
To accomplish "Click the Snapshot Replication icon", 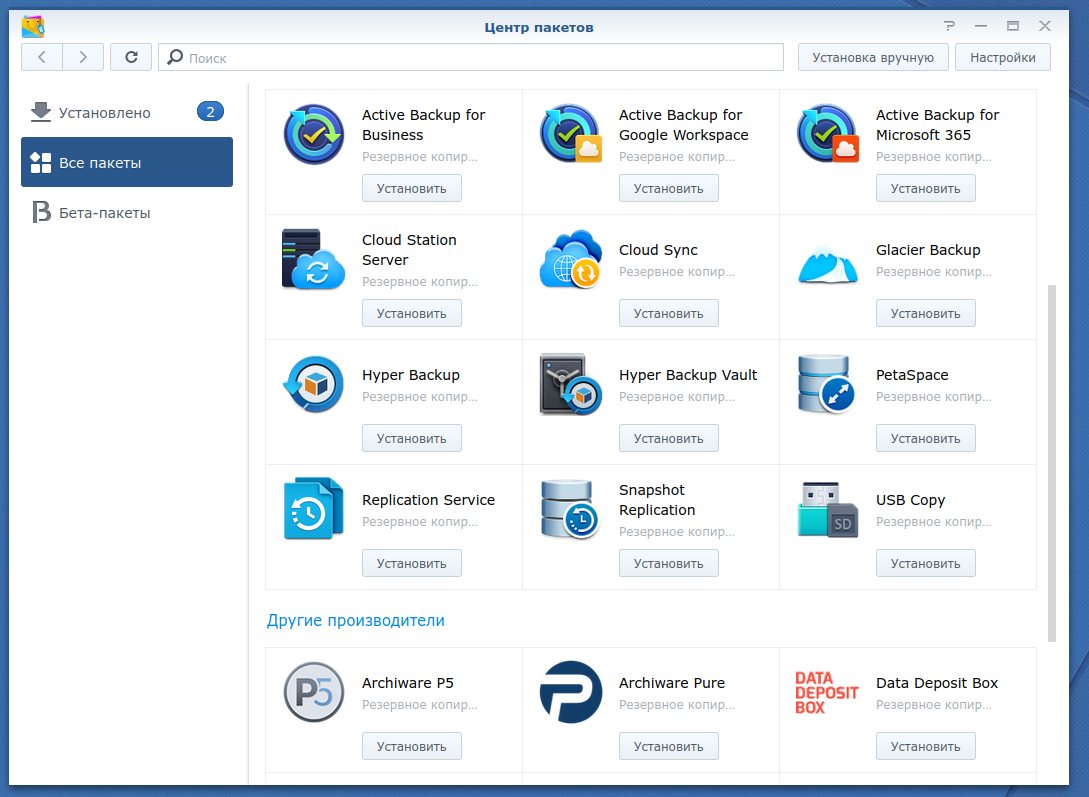I will tap(570, 509).
